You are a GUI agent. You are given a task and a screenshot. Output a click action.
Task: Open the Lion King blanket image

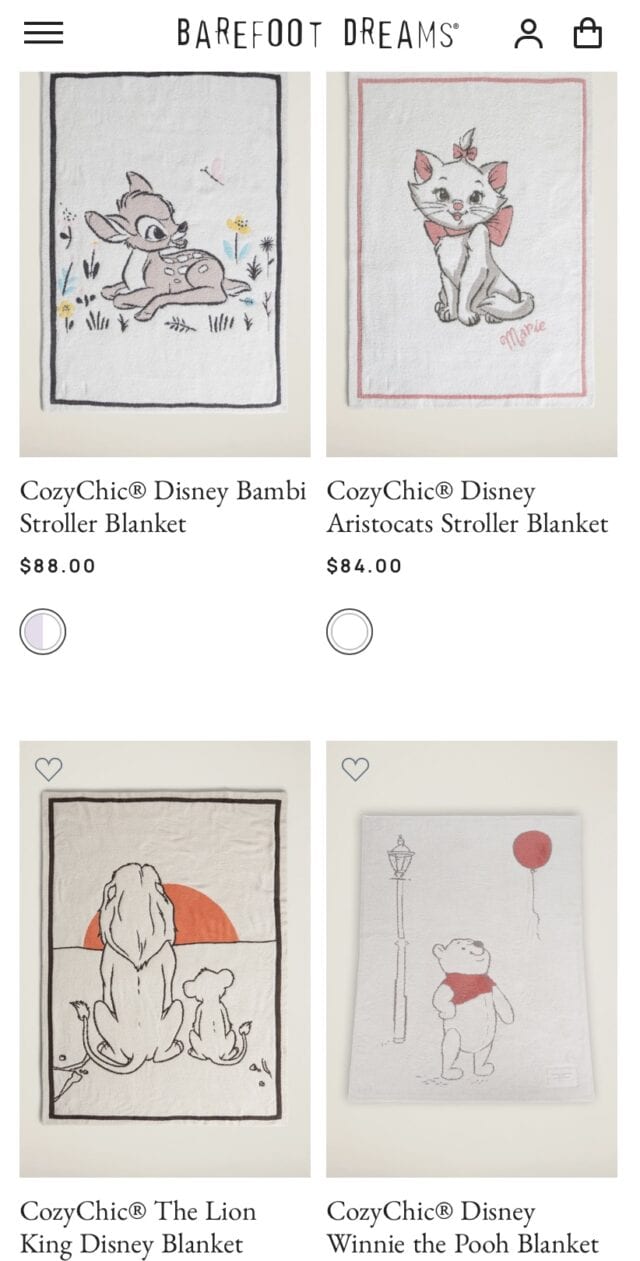point(165,959)
